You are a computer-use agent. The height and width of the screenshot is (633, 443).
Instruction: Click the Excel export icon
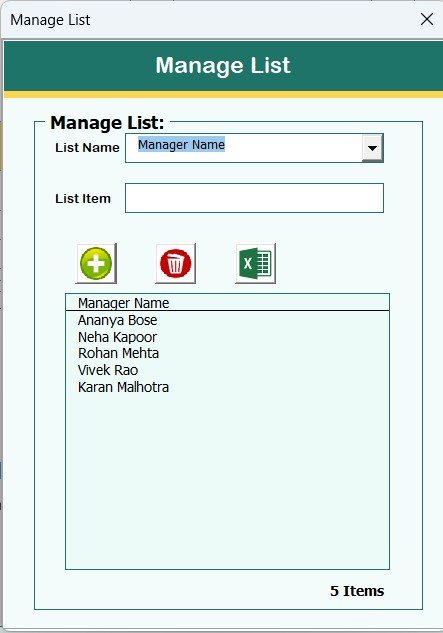[256, 263]
